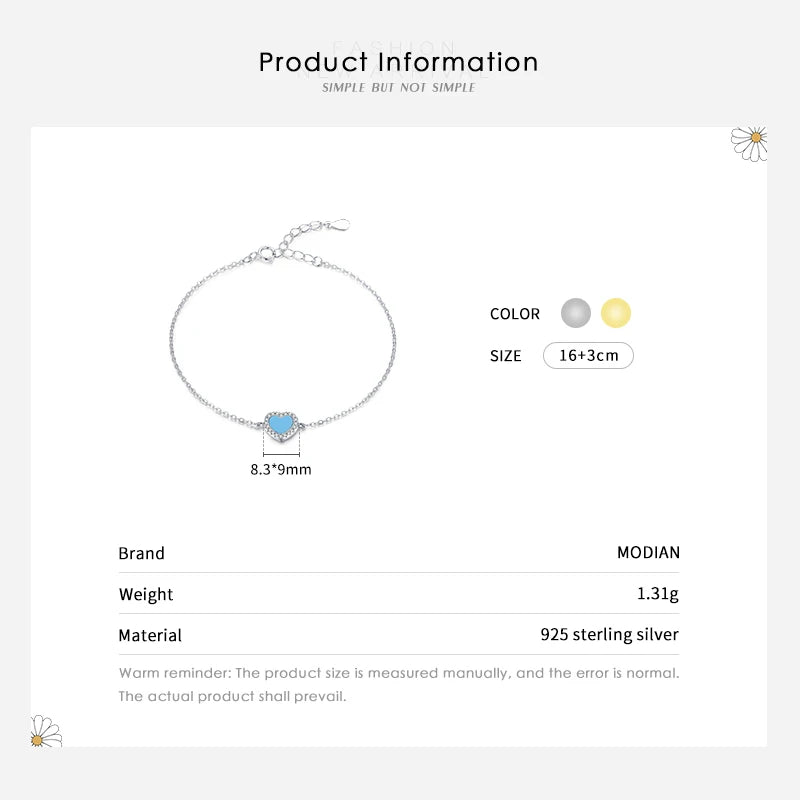
Task: Click the 1.31g weight value
Action: (658, 593)
